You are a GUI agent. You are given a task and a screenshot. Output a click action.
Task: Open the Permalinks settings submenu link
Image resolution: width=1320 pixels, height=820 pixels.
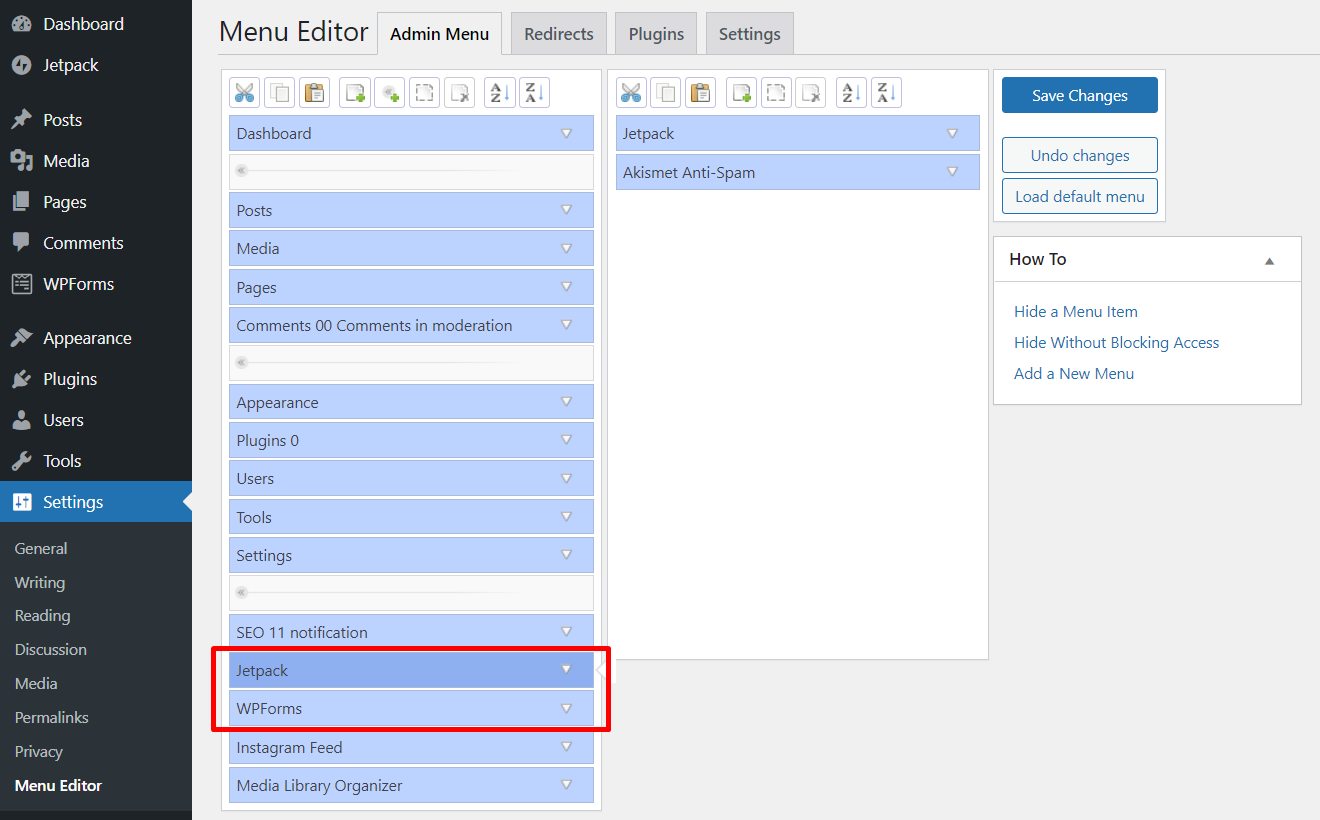[52, 718]
